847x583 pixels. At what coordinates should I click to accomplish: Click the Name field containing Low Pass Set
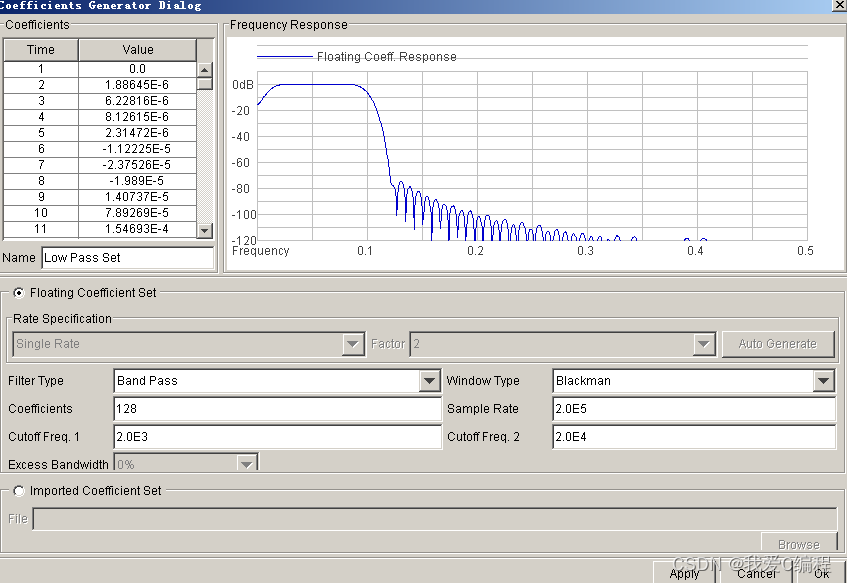pyautogui.click(x=127, y=258)
